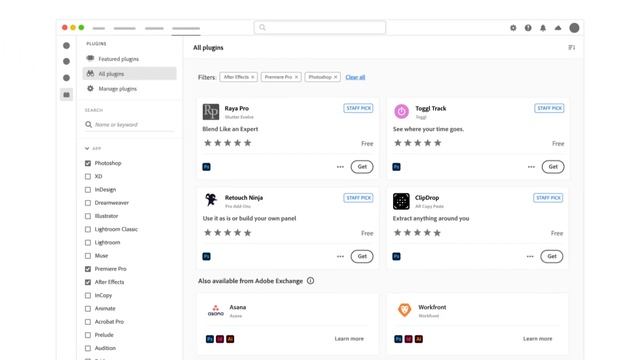
Task: Check the Dreamweaver app filter
Action: coord(88,203)
